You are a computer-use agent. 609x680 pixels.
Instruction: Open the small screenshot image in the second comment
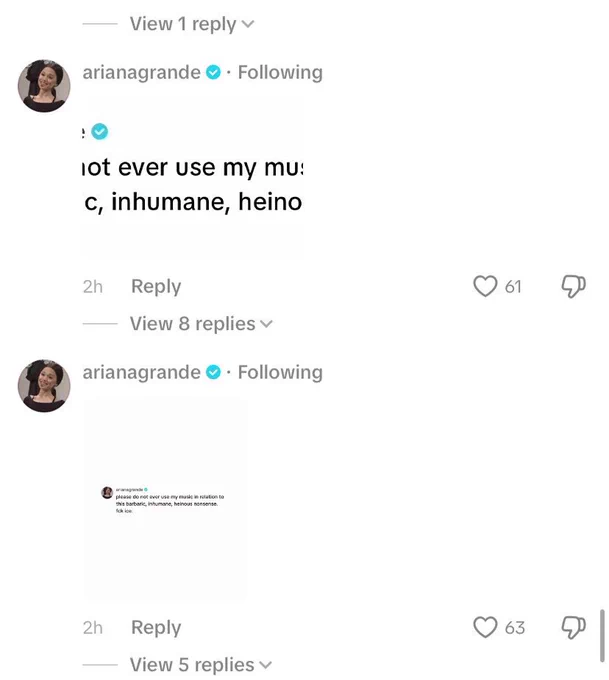[165, 500]
